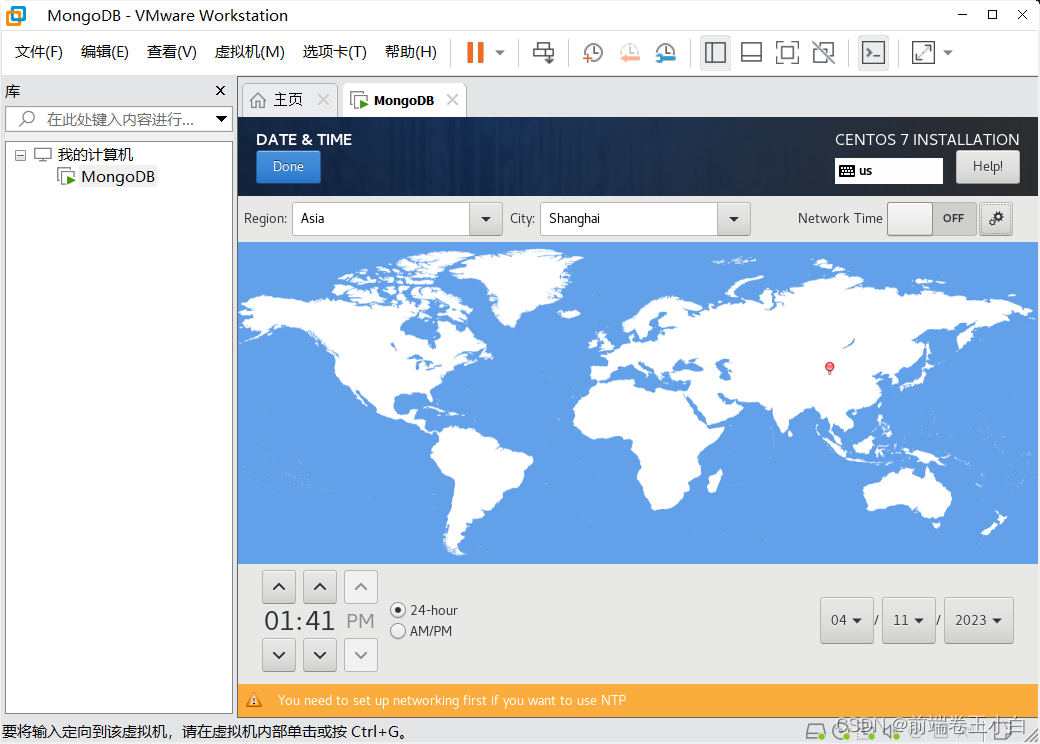Close the library panel
1040x744 pixels.
220,91
